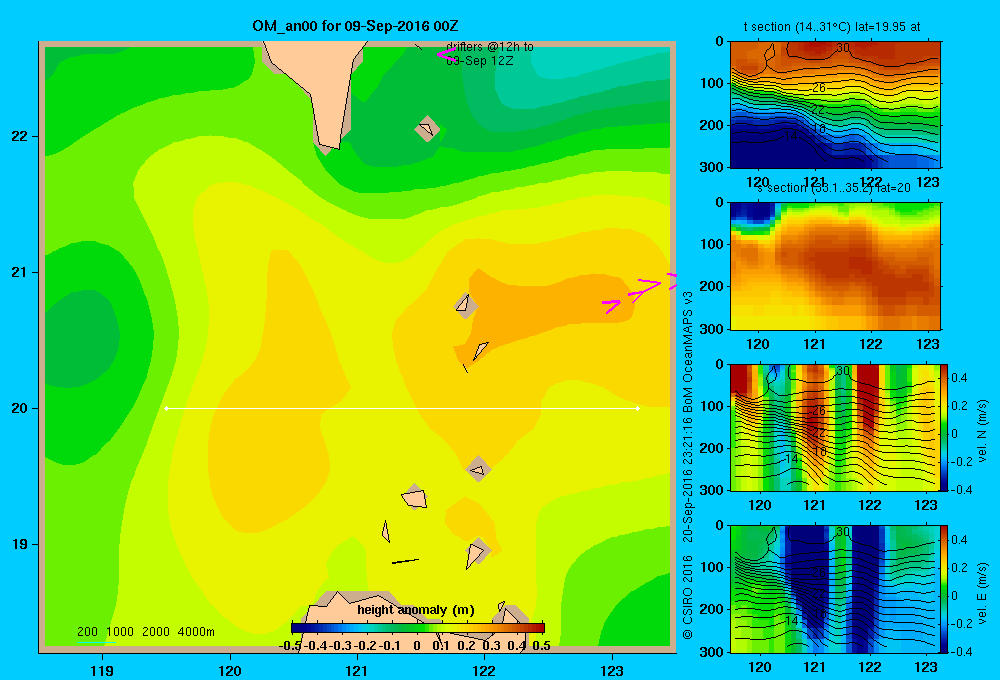The width and height of the screenshot is (1000, 680).
Task: Click the island just below the white section line
Action: (478, 469)
